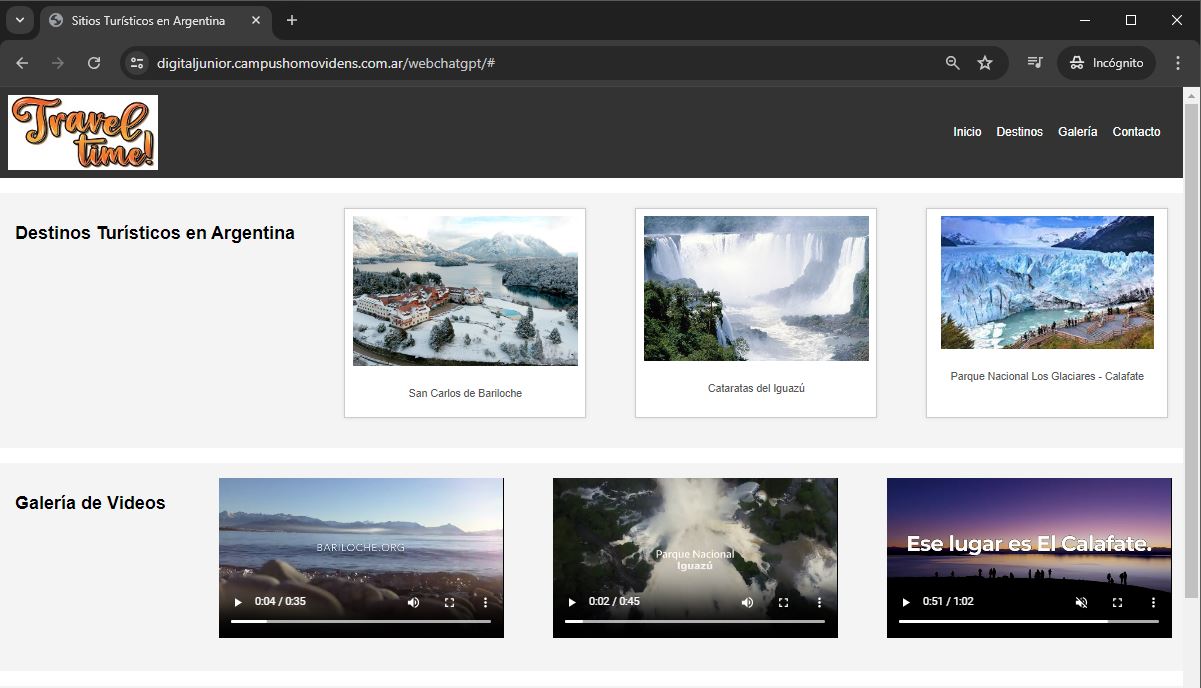The image size is (1201, 688).
Task: Click the bookmark star icon
Action: pyautogui.click(x=985, y=63)
